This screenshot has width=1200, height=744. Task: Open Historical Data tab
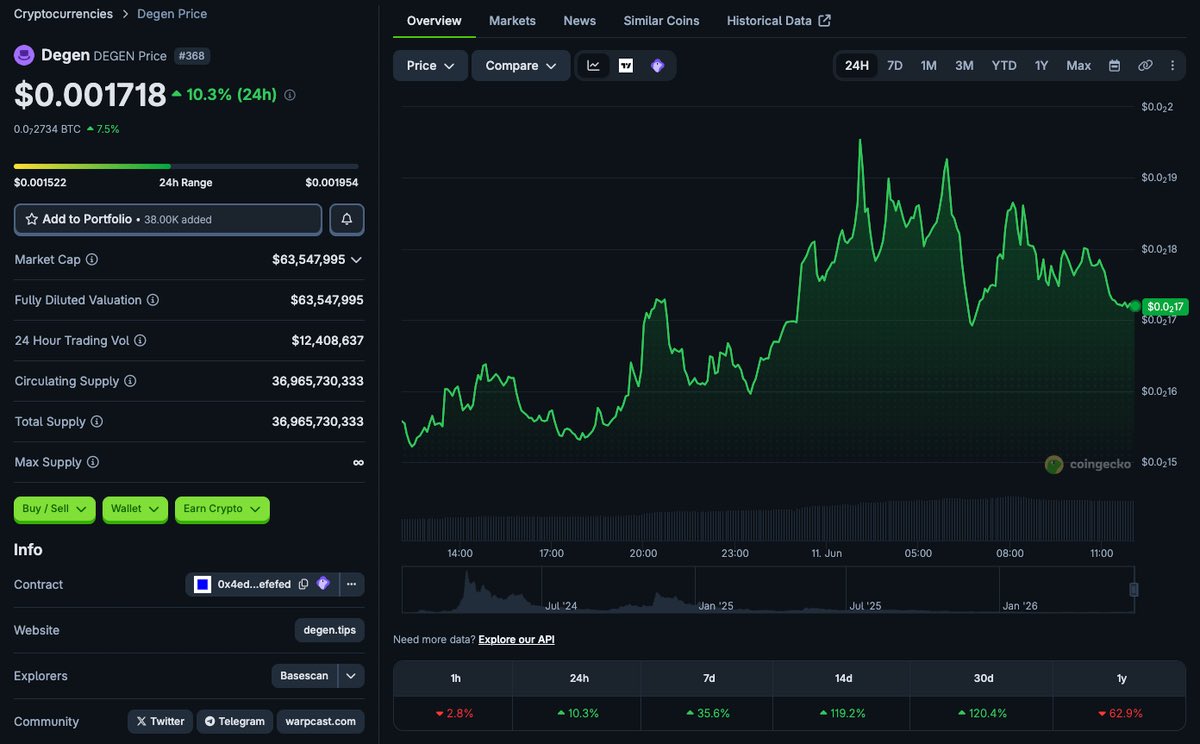778,21
